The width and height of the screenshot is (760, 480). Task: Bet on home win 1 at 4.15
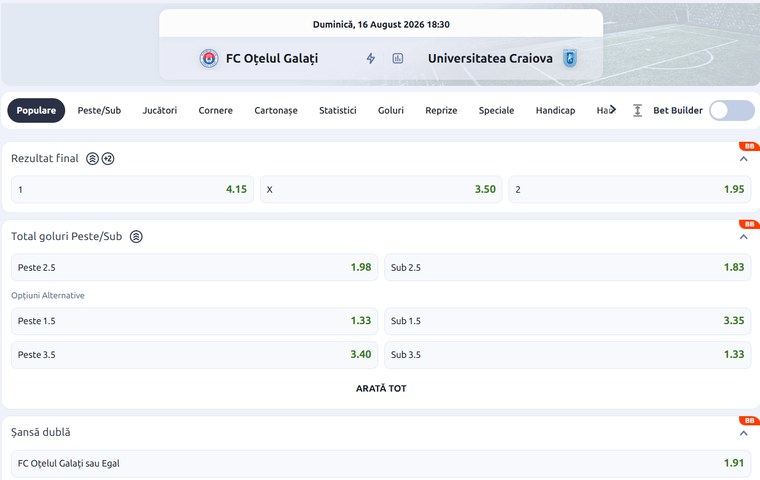(132, 190)
